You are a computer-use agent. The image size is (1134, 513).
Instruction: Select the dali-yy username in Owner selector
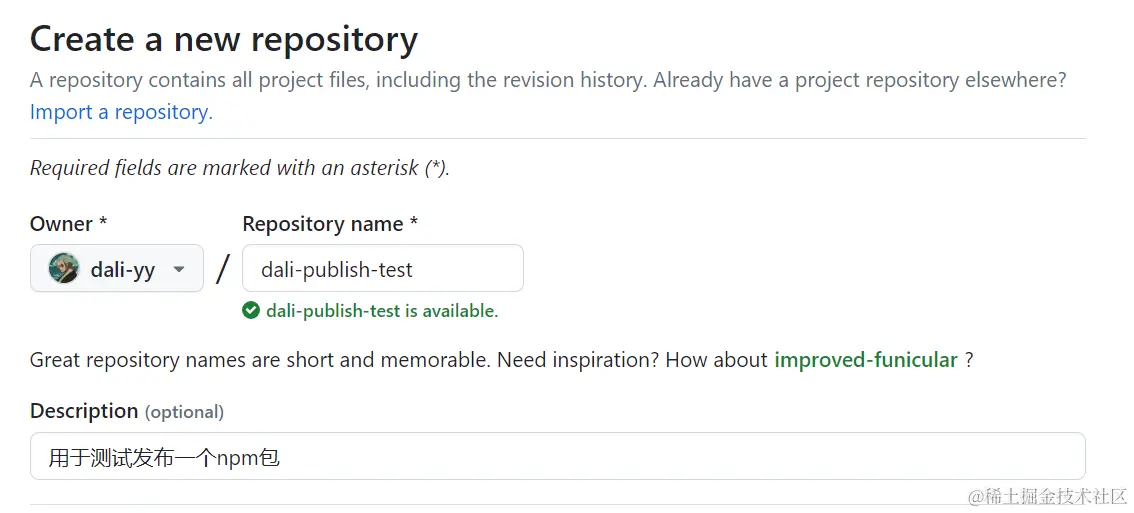pos(122,269)
